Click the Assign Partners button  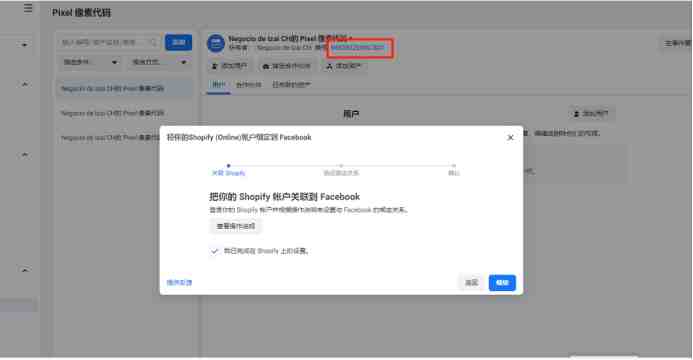286,66
